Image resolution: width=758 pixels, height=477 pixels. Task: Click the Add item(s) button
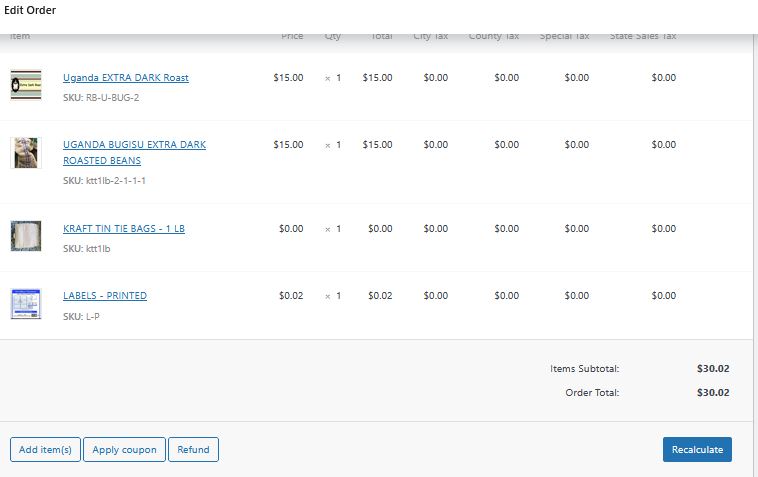45,450
